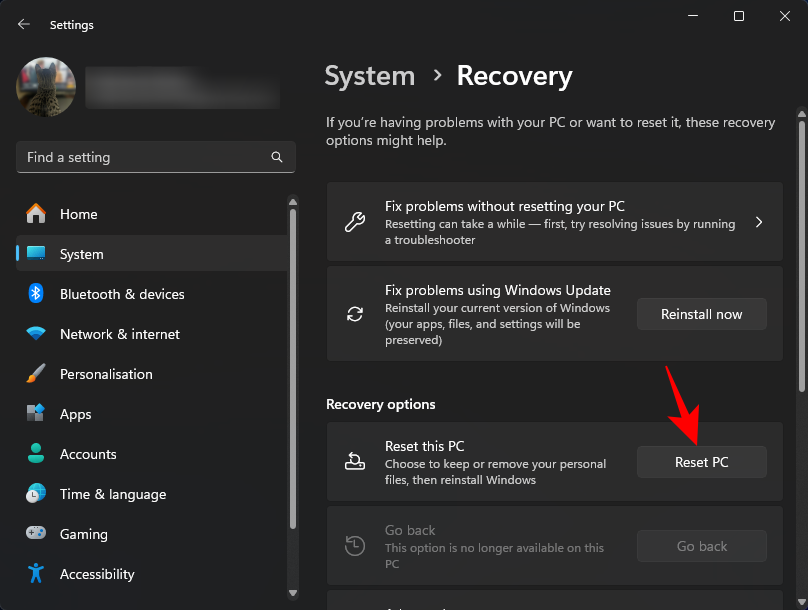Viewport: 808px width, 610px height.
Task: Open the Home icon in sidebar
Action: click(x=36, y=214)
